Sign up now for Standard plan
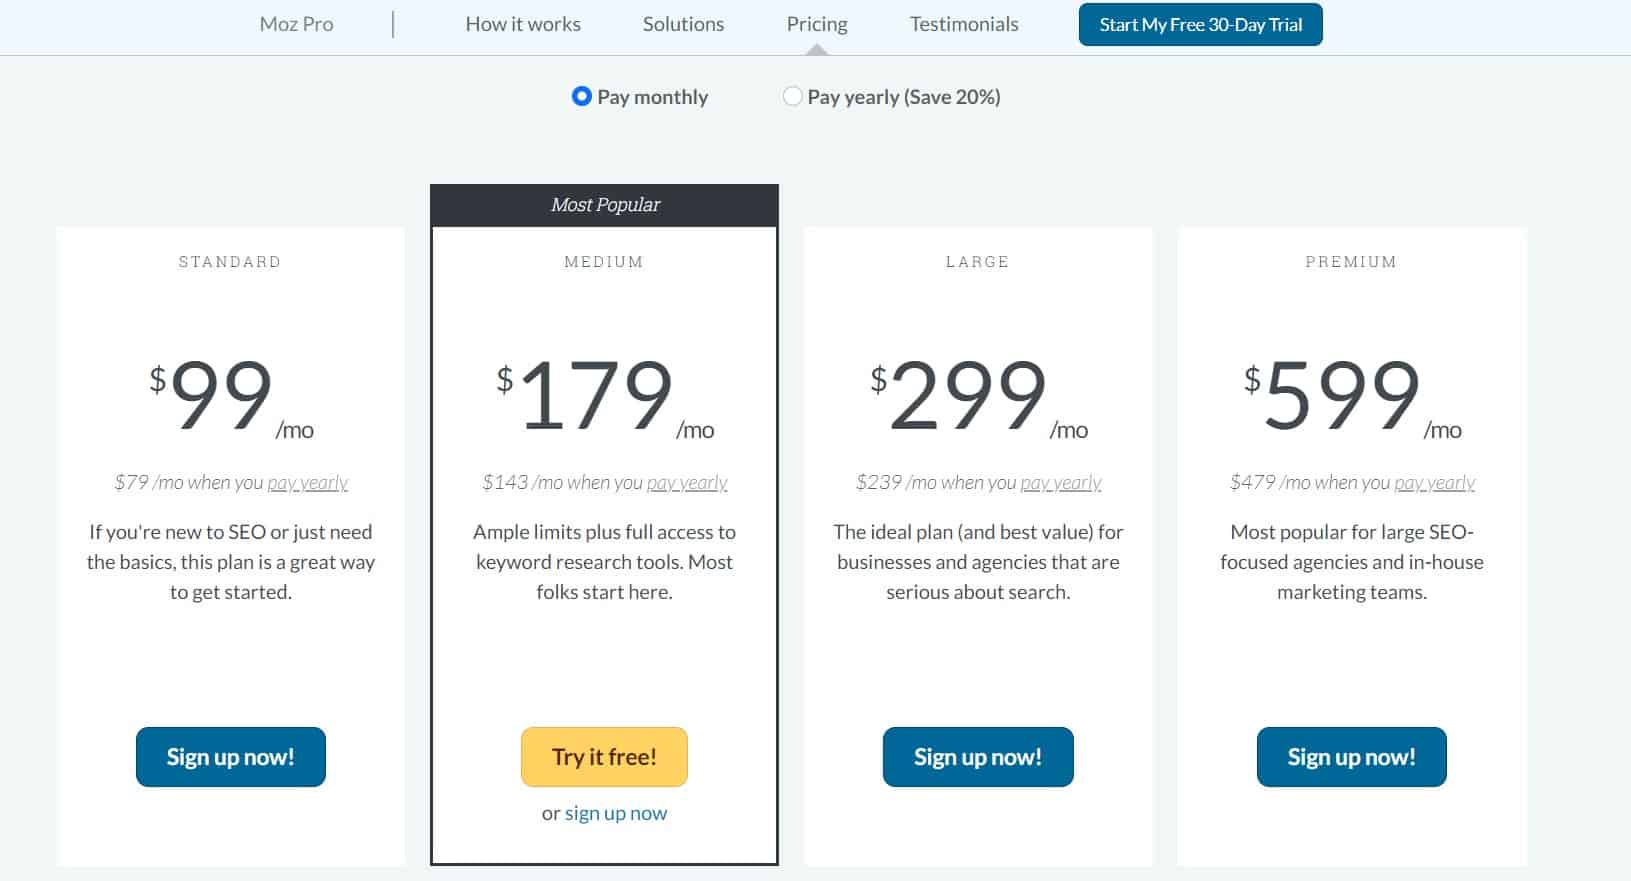 [x=231, y=757]
